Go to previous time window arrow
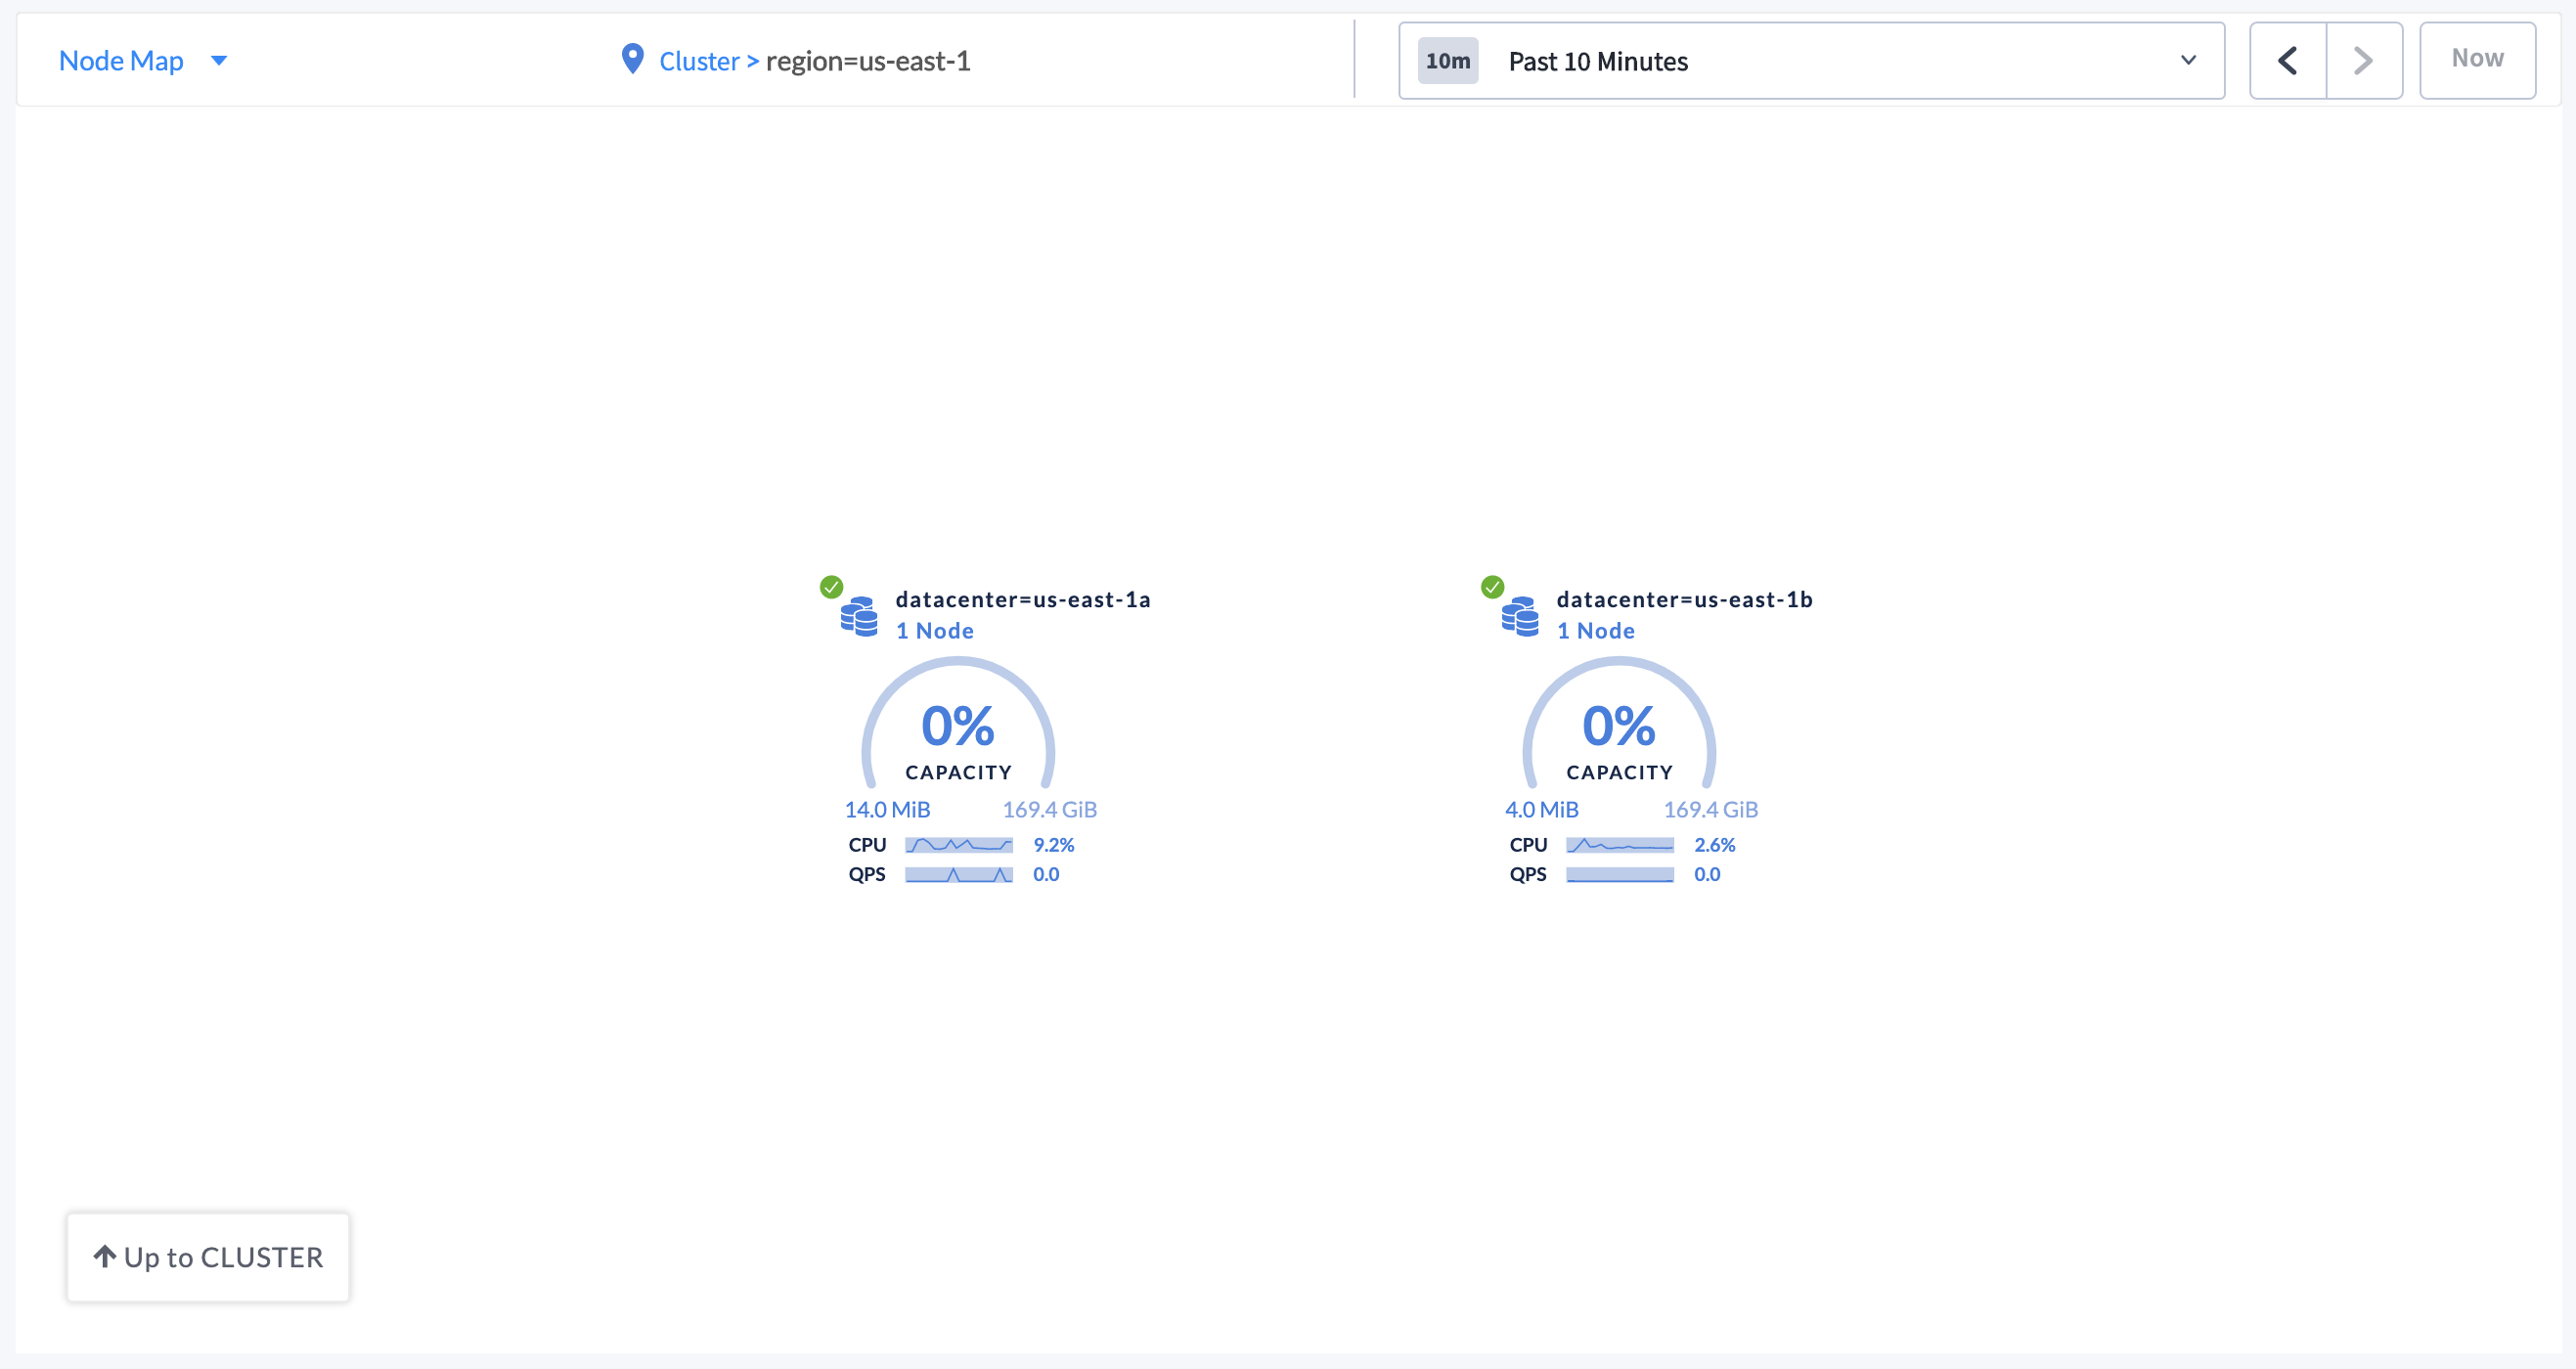Screen dimensions: 2576x1369 click(2287, 61)
